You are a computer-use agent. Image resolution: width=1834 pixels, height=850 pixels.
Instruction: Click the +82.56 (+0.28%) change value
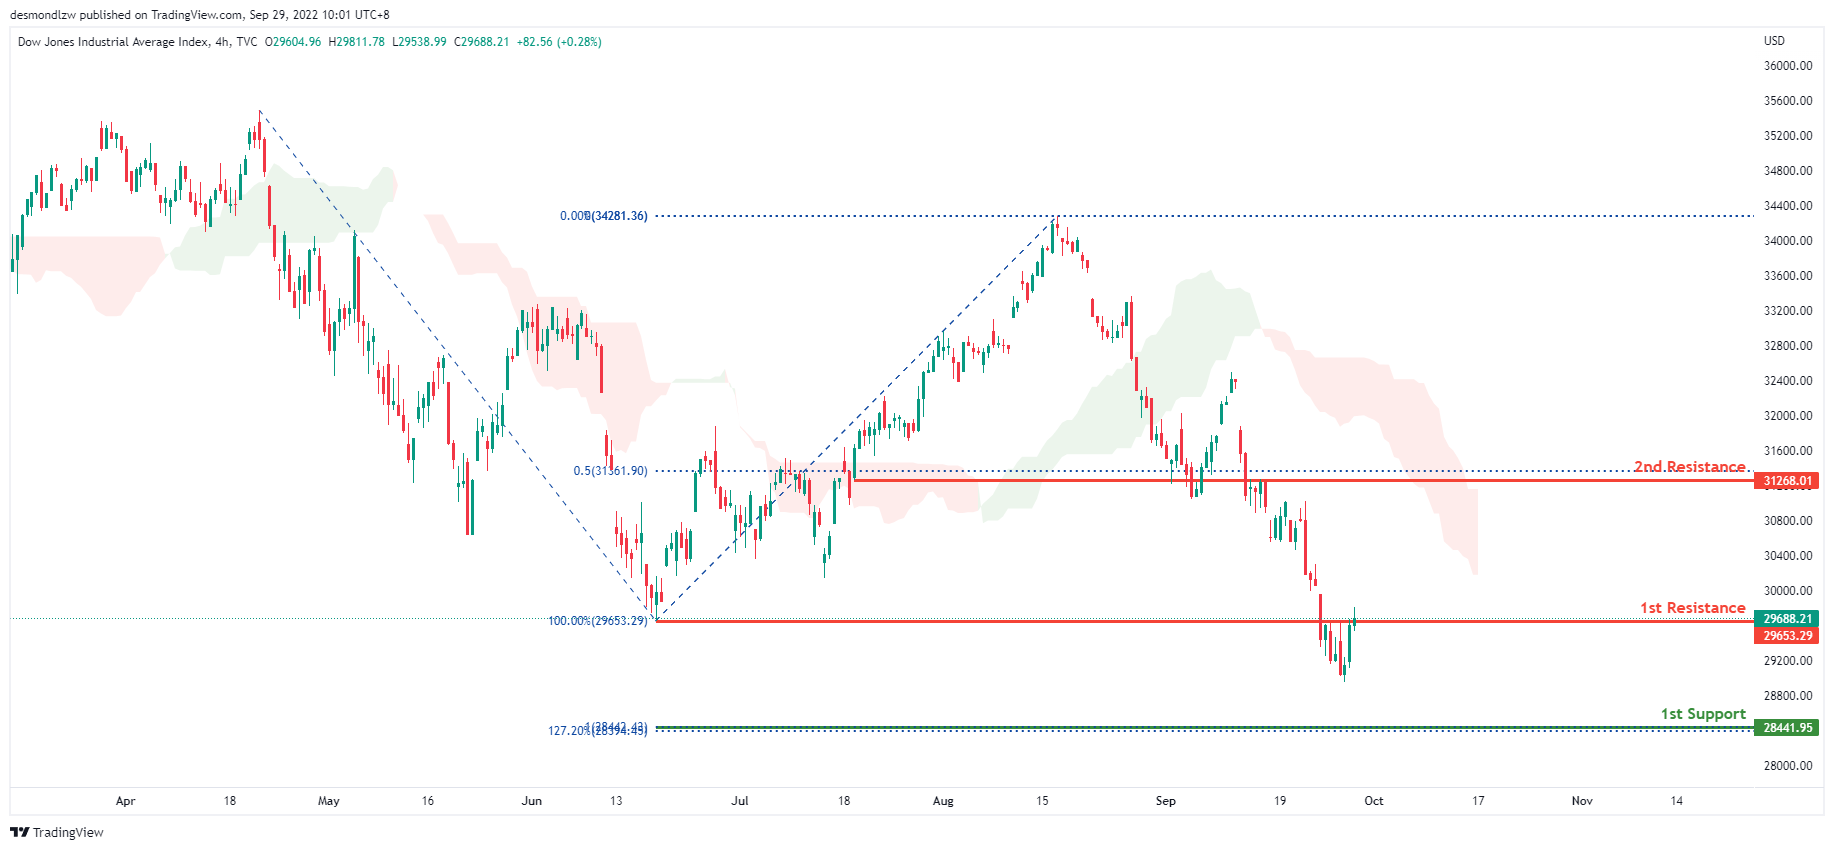click(x=559, y=42)
